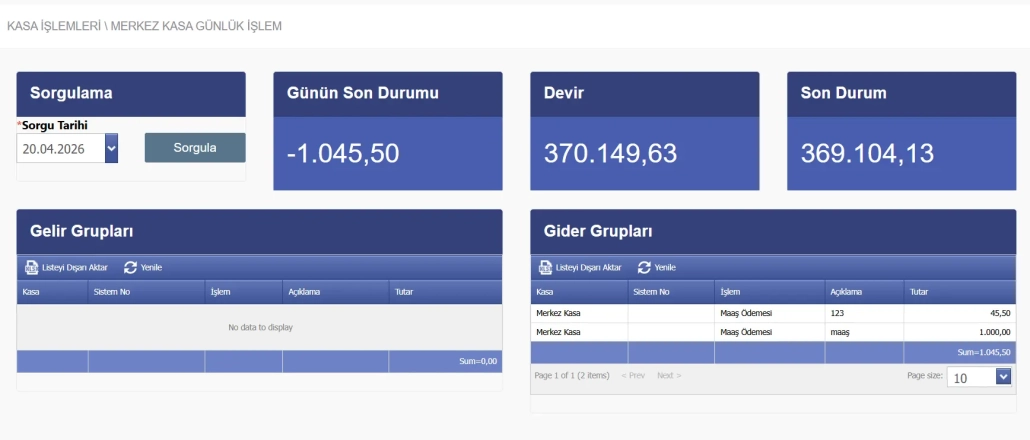Expand the Page size dropdown
Viewport: 1030px width, 440px height.
pyautogui.click(x=1003, y=377)
